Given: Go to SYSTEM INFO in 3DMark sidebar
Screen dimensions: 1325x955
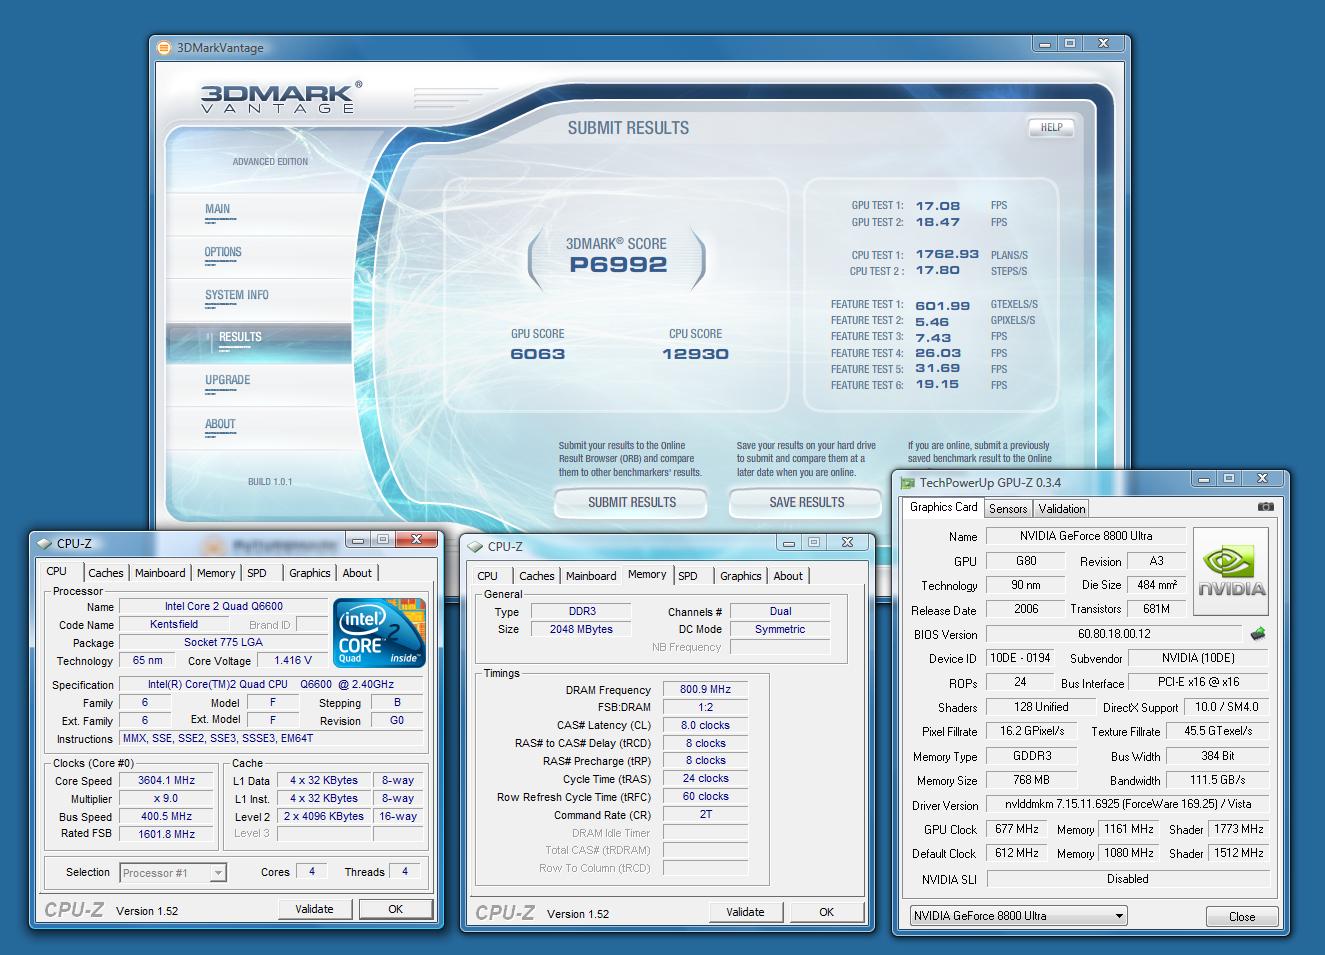Looking at the screenshot, I should (237, 295).
